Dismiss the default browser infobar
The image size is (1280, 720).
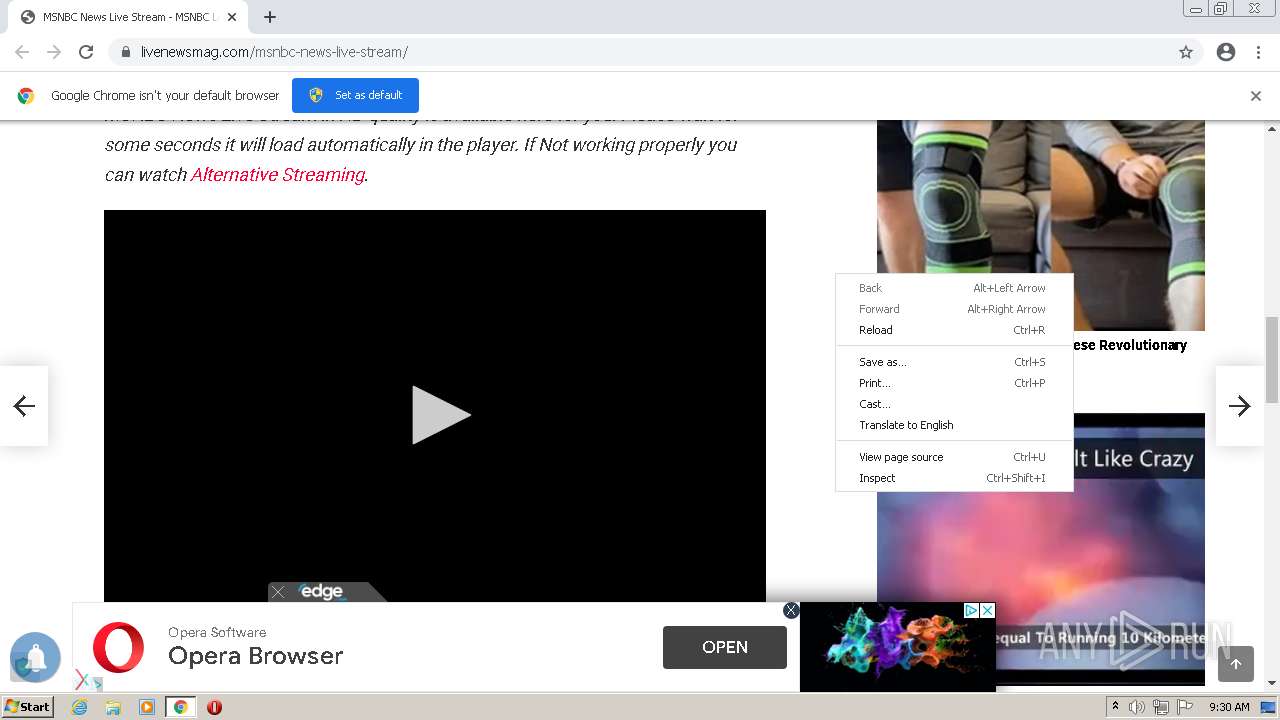pyautogui.click(x=1256, y=96)
